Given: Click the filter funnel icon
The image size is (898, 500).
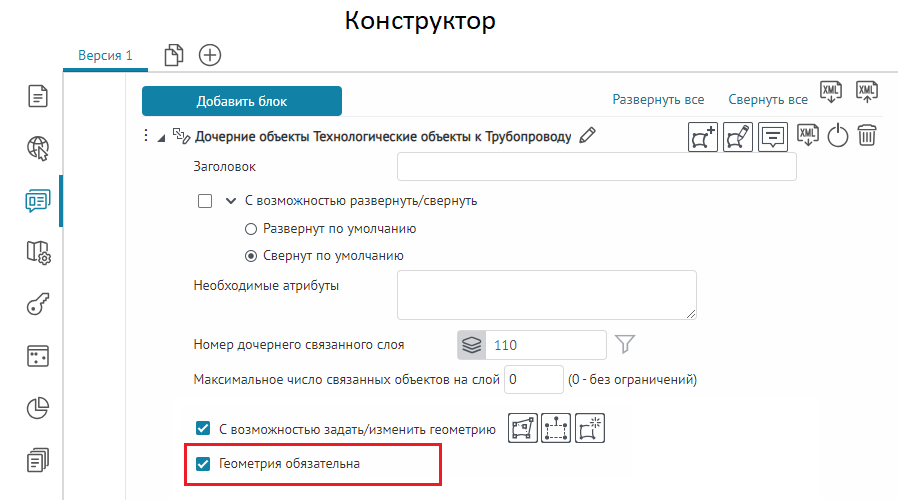Looking at the screenshot, I should pyautogui.click(x=625, y=345).
